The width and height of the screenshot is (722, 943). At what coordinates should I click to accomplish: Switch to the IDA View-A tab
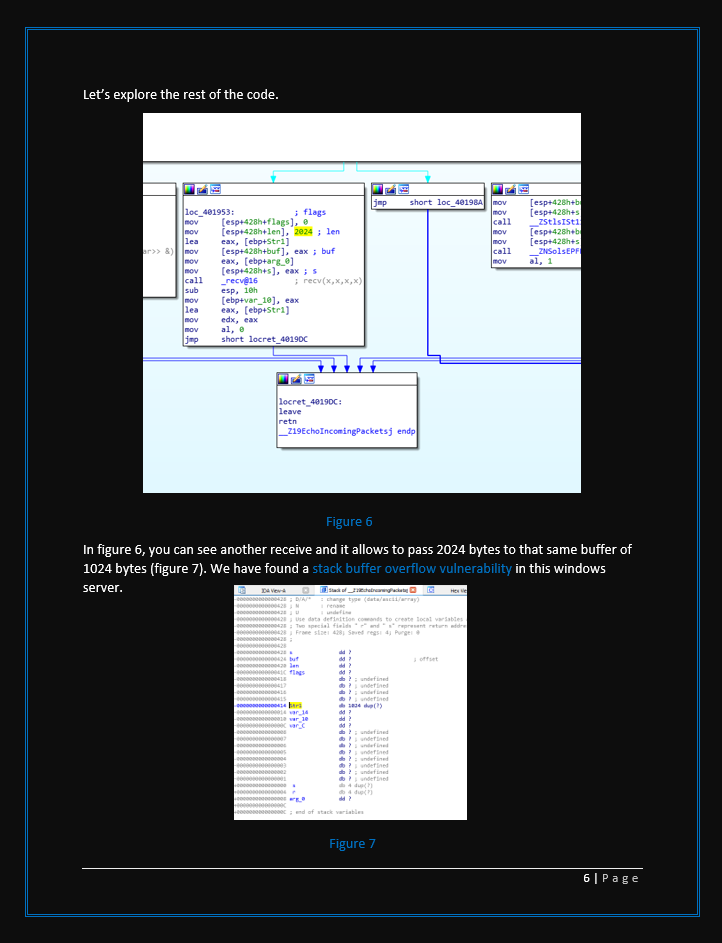coord(274,591)
